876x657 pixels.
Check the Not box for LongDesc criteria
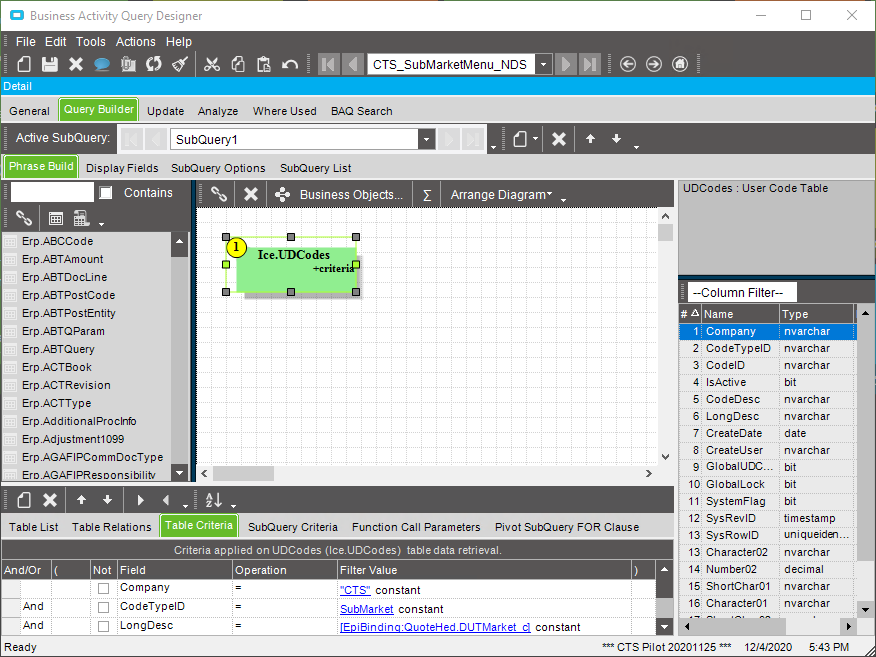(103, 626)
